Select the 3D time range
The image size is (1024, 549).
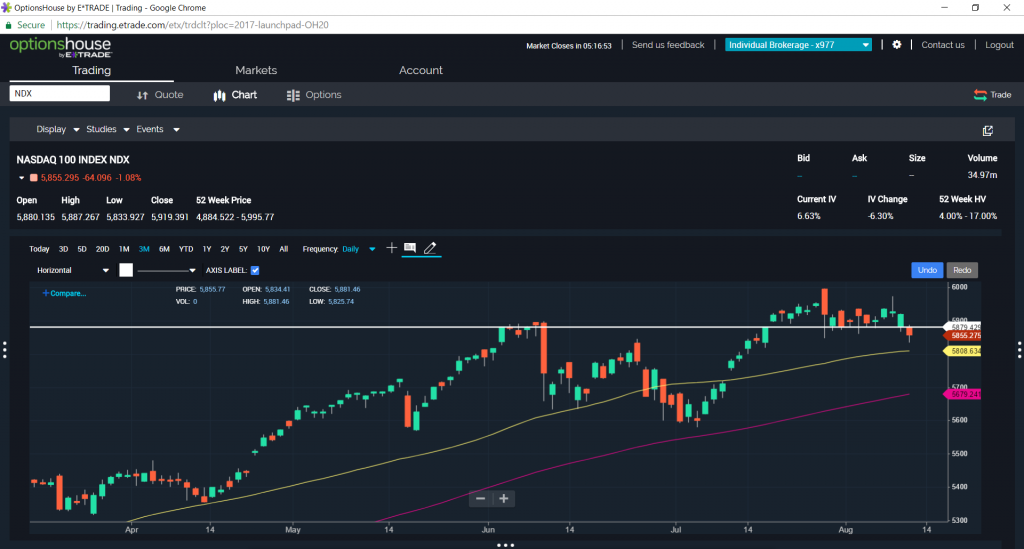click(x=63, y=249)
